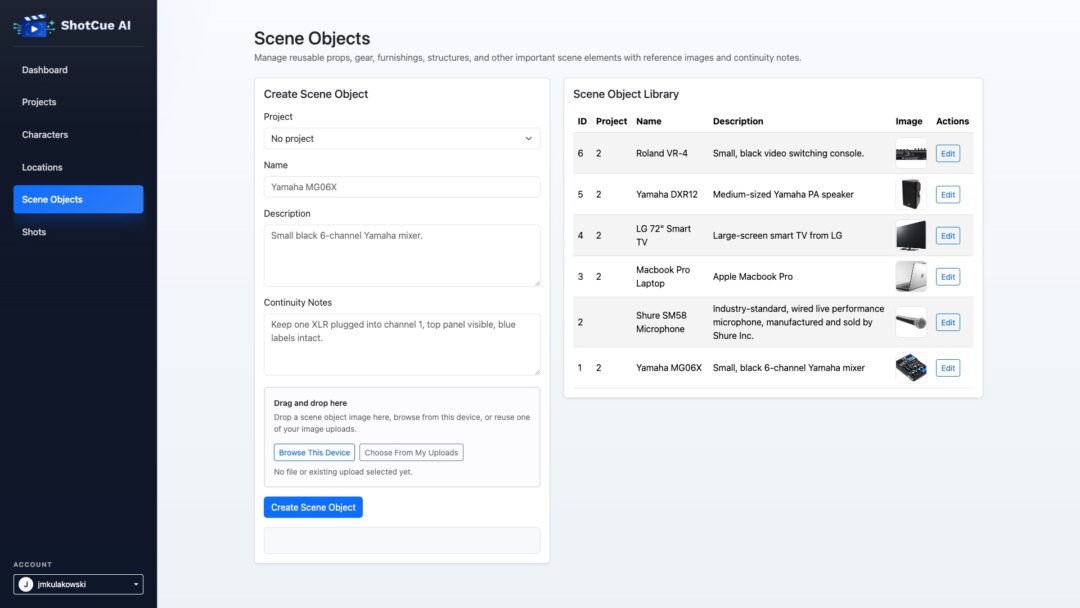This screenshot has height=608, width=1080.
Task: Open the Macbook Pro Laptop thumbnail
Action: [911, 277]
